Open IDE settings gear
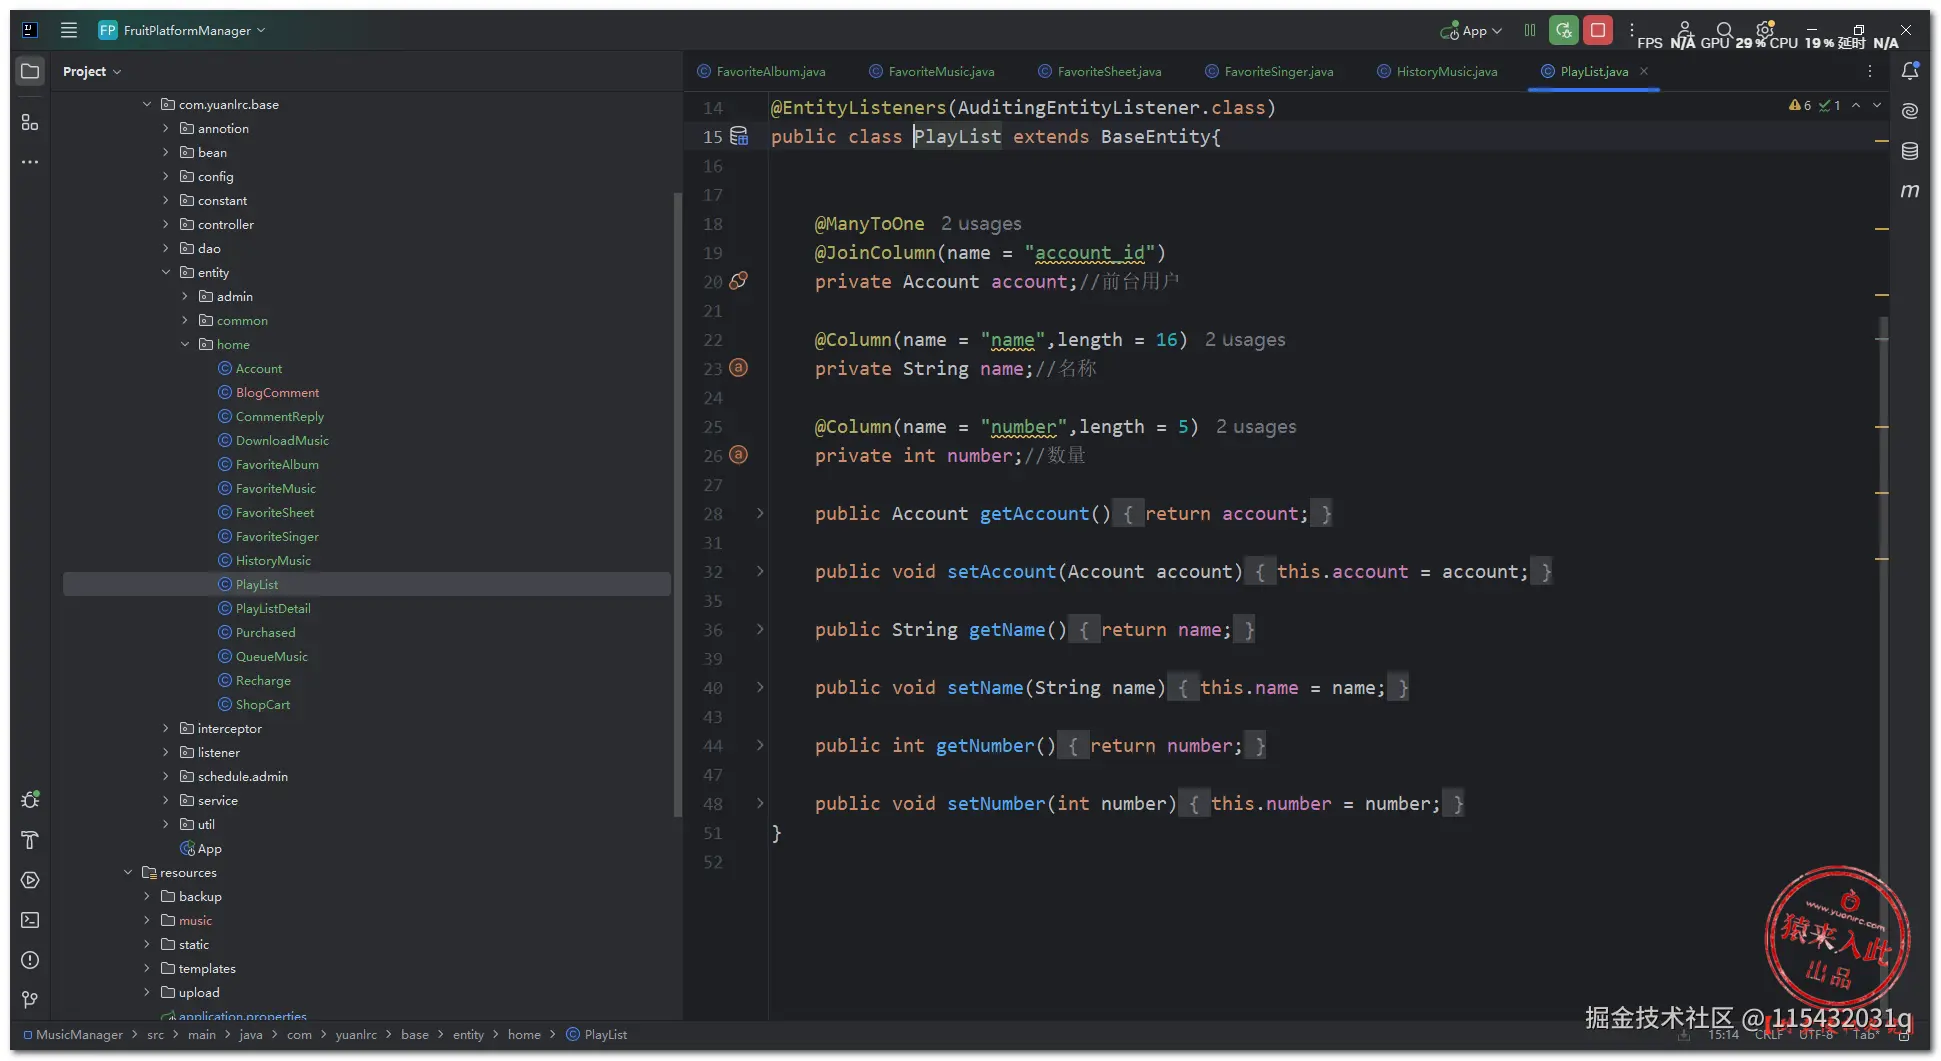1941x1061 pixels. coord(1765,30)
